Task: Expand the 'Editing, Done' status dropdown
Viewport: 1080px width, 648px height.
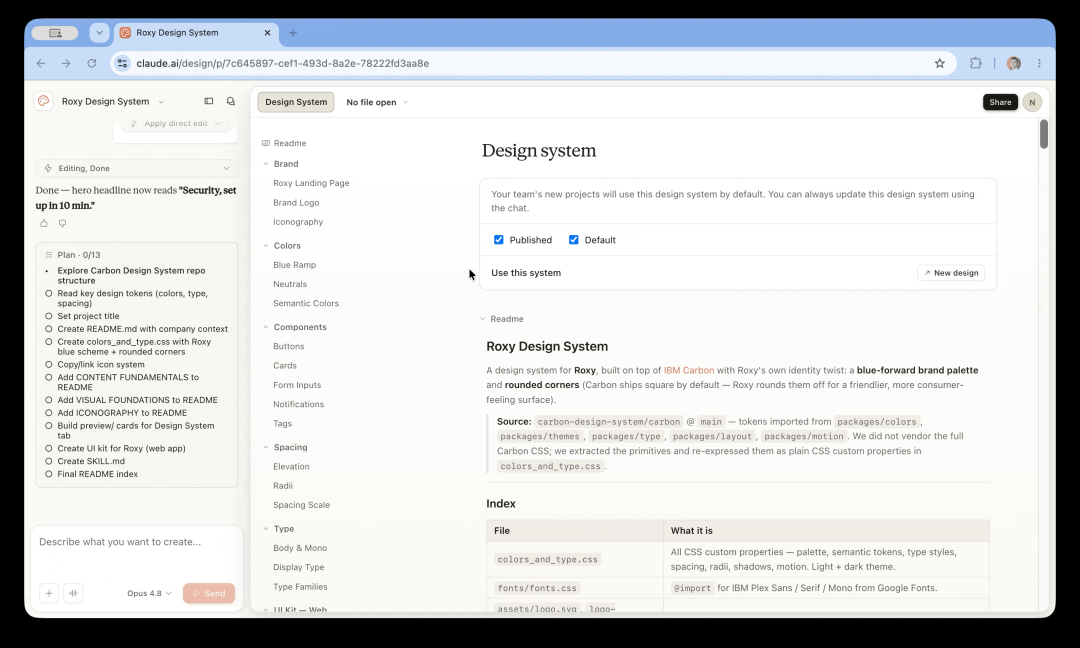Action: (x=137, y=168)
